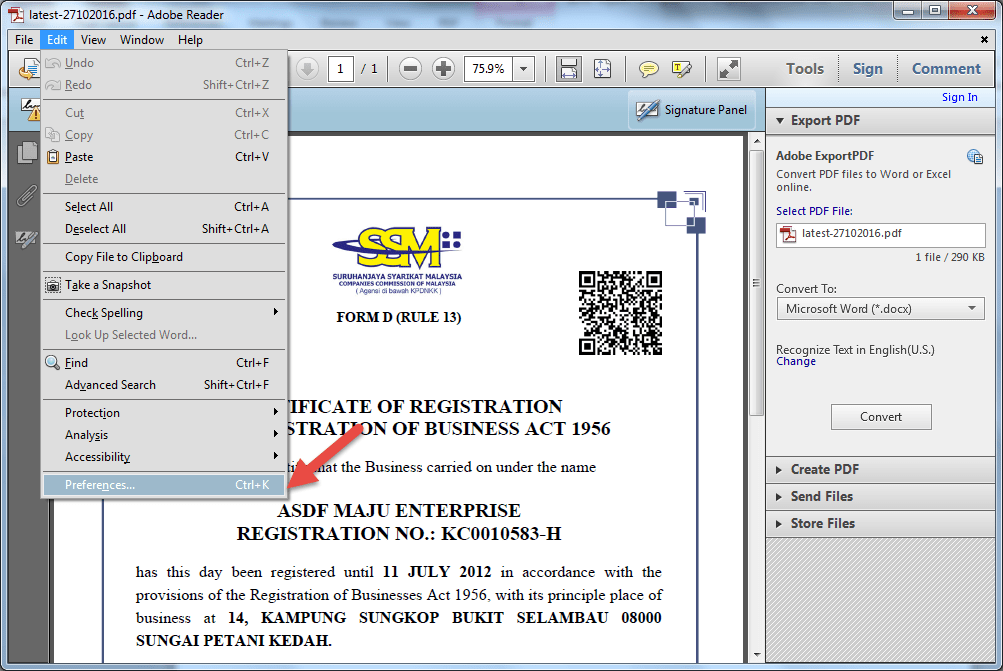The width and height of the screenshot is (1003, 671).
Task: Select the Highlight Text tool
Action: [x=682, y=68]
